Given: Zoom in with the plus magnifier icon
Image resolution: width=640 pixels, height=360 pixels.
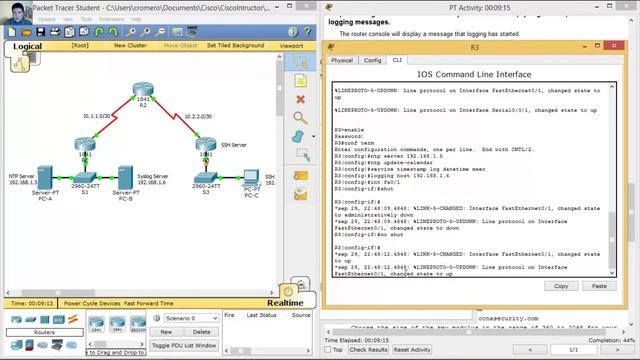Looking at the screenshot, I should 131,32.
